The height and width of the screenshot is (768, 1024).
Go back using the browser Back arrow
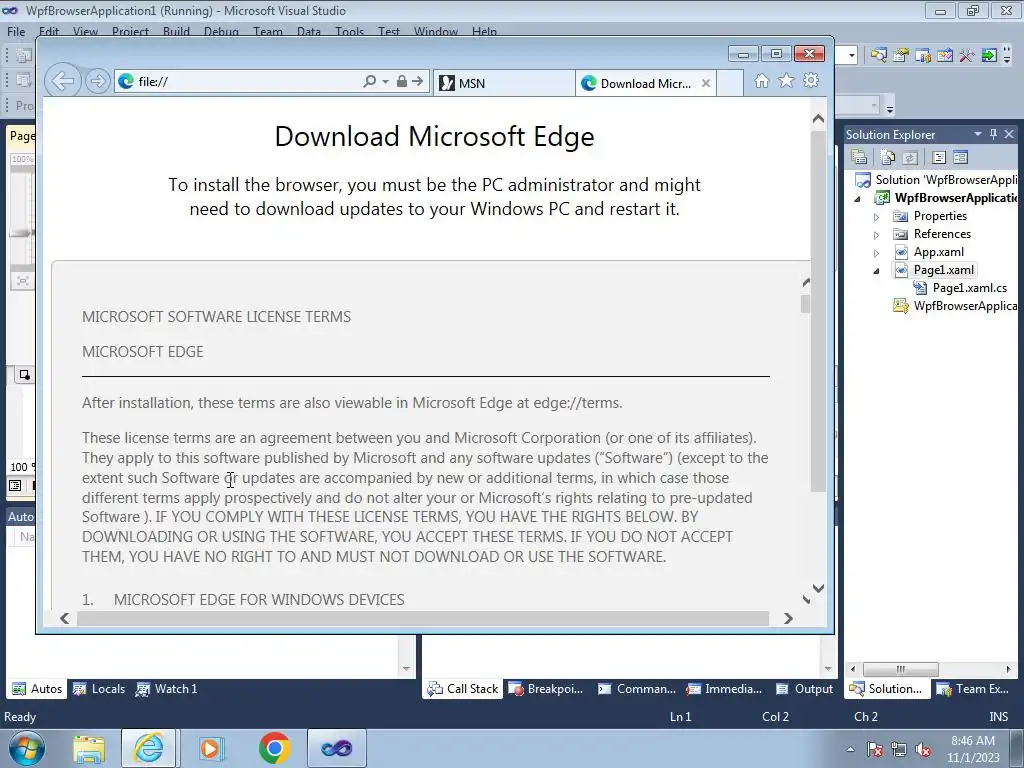coord(63,81)
